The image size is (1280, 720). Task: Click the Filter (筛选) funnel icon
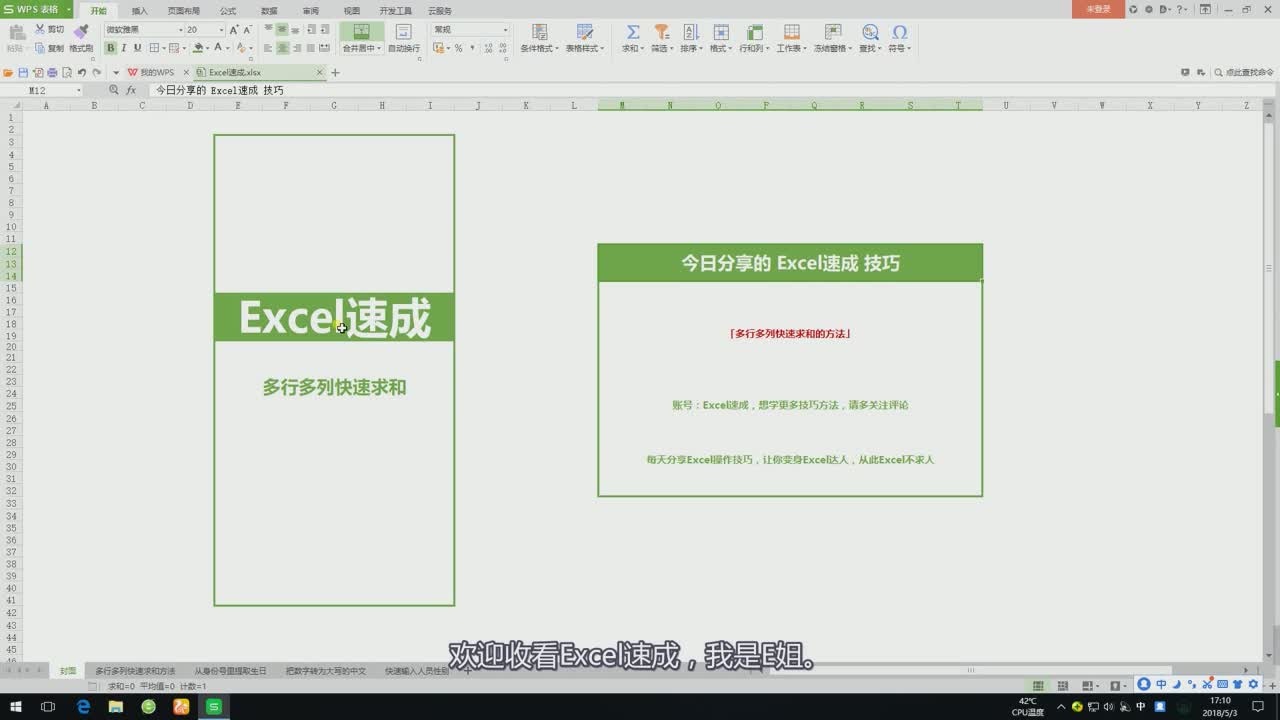point(661,33)
